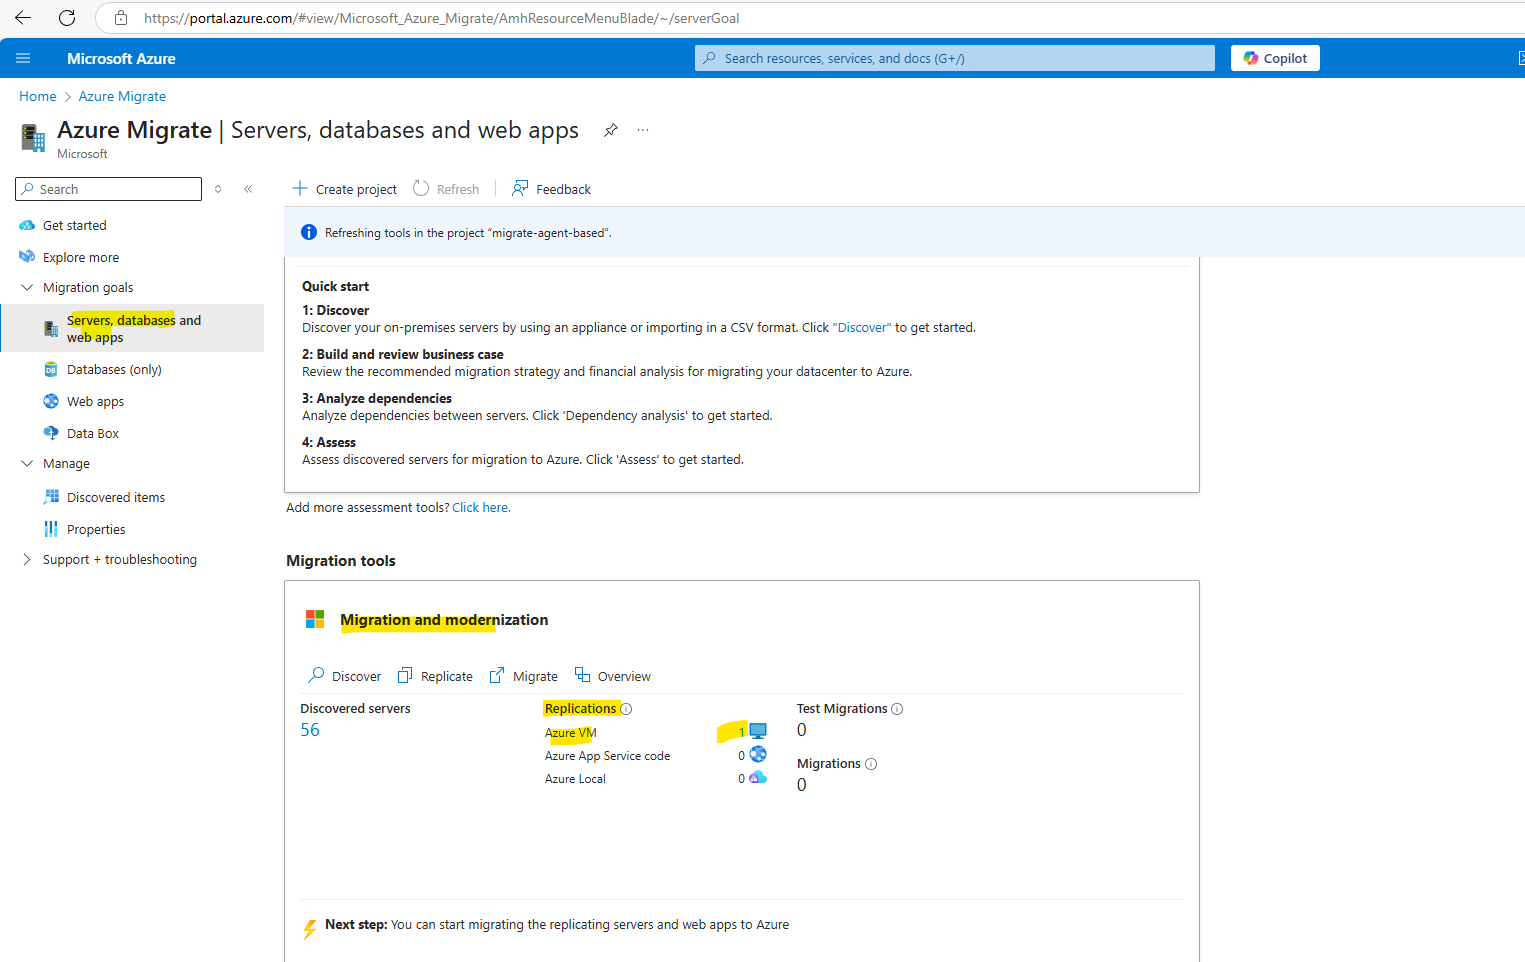Click the Azure Migrate server icon by title

coord(33,137)
